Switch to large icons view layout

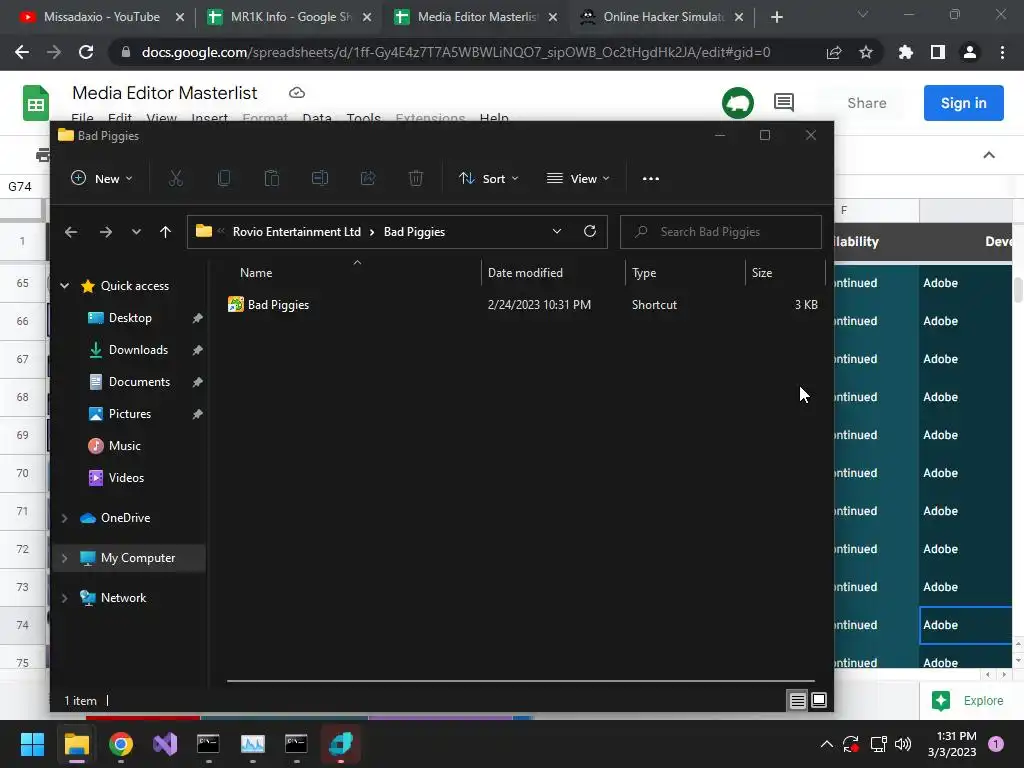point(819,701)
